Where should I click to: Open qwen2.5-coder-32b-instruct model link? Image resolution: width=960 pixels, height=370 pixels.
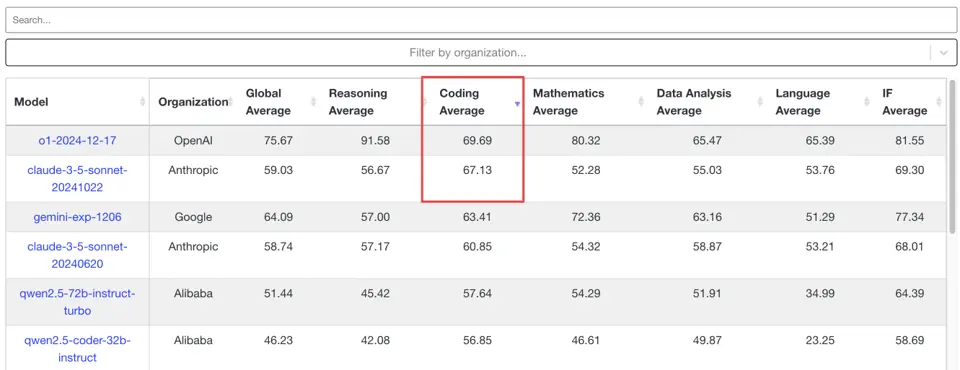pyautogui.click(x=77, y=349)
